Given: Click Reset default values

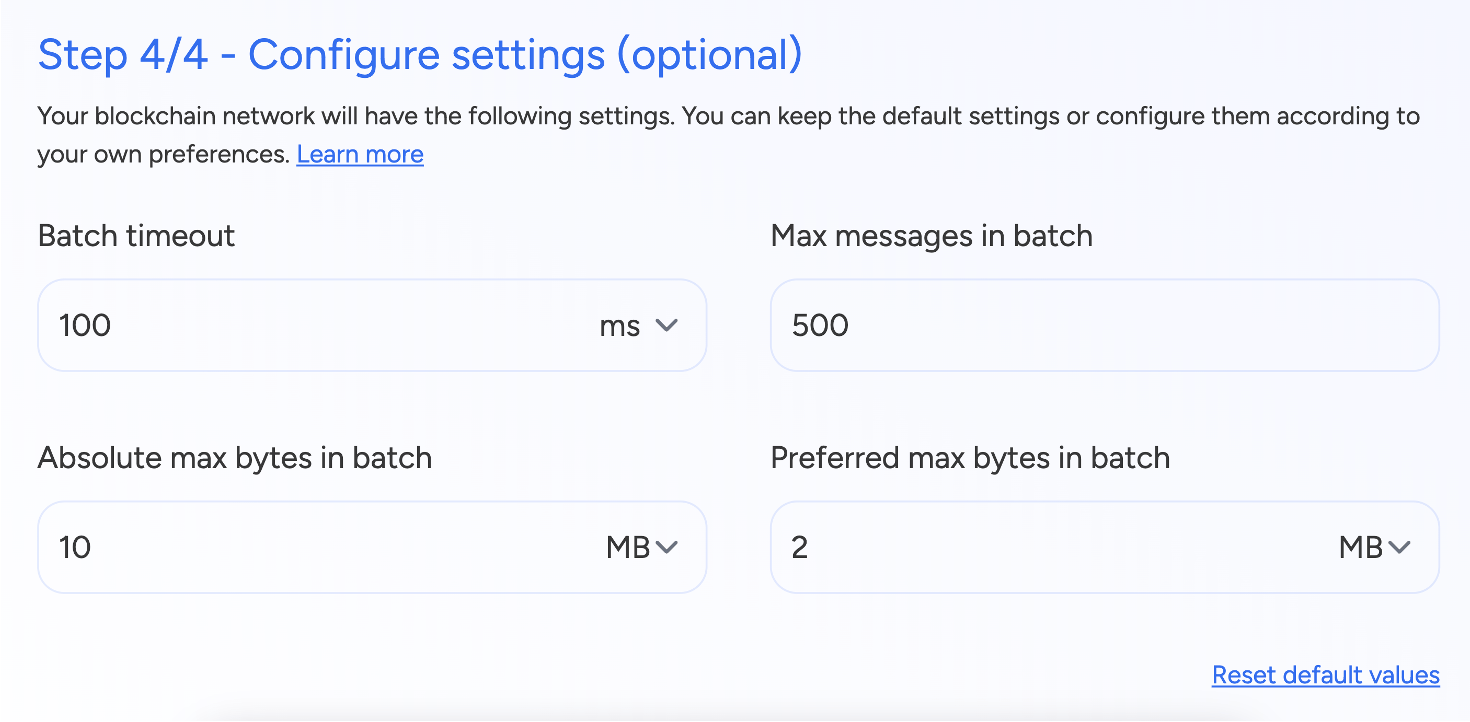Looking at the screenshot, I should (x=1325, y=675).
